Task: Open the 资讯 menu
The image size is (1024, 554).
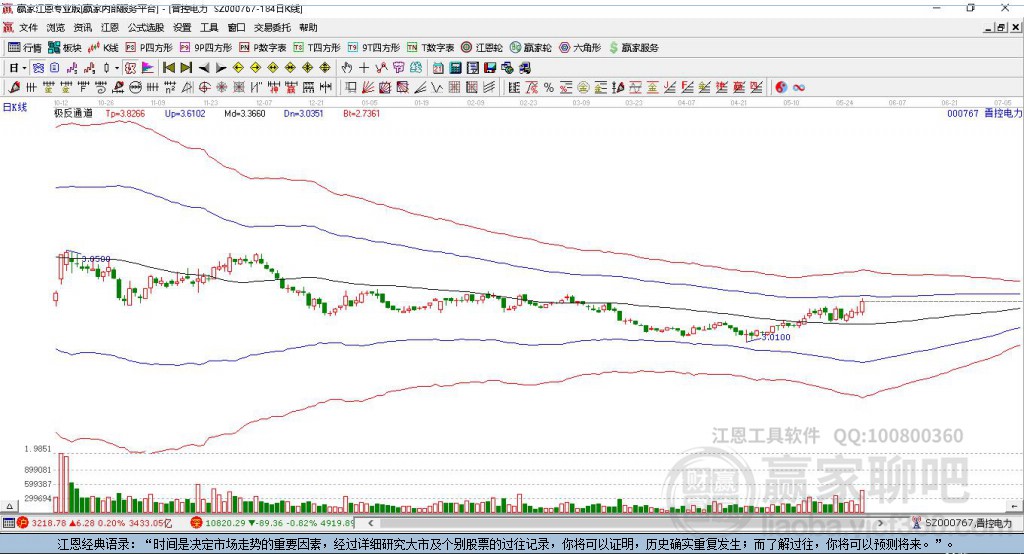Action: tap(82, 27)
